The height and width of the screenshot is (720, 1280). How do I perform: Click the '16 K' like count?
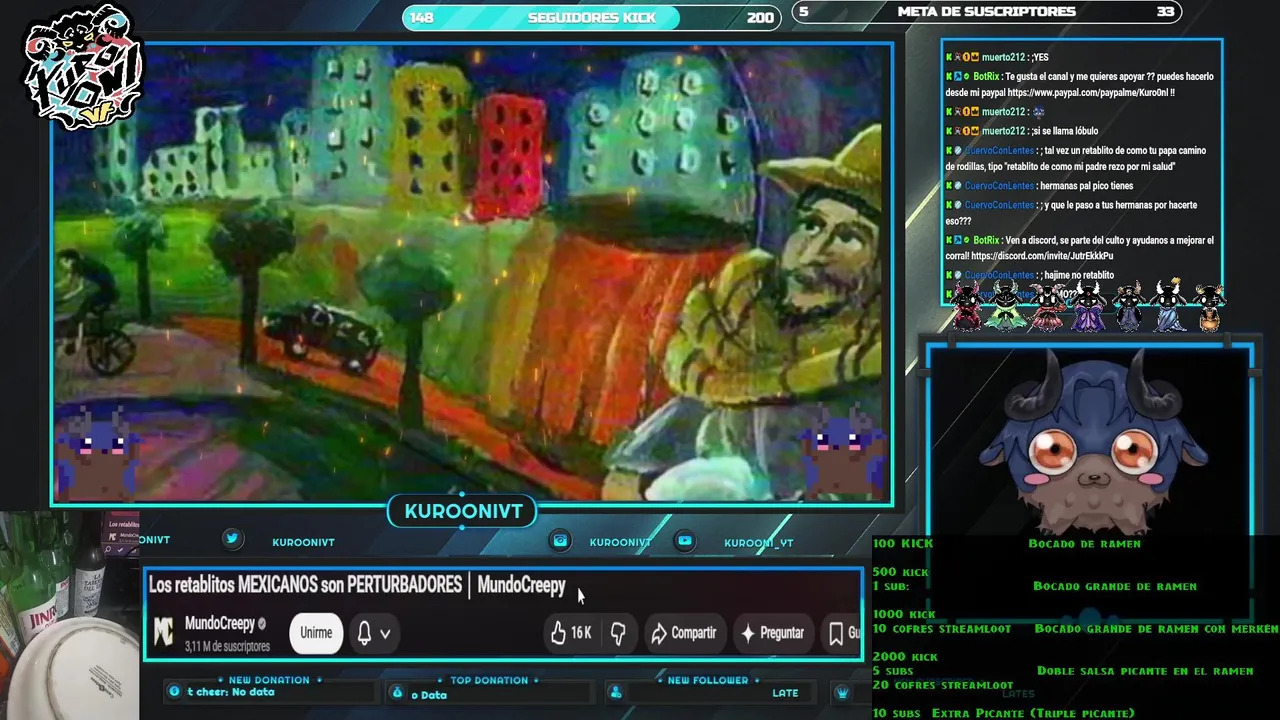point(581,633)
